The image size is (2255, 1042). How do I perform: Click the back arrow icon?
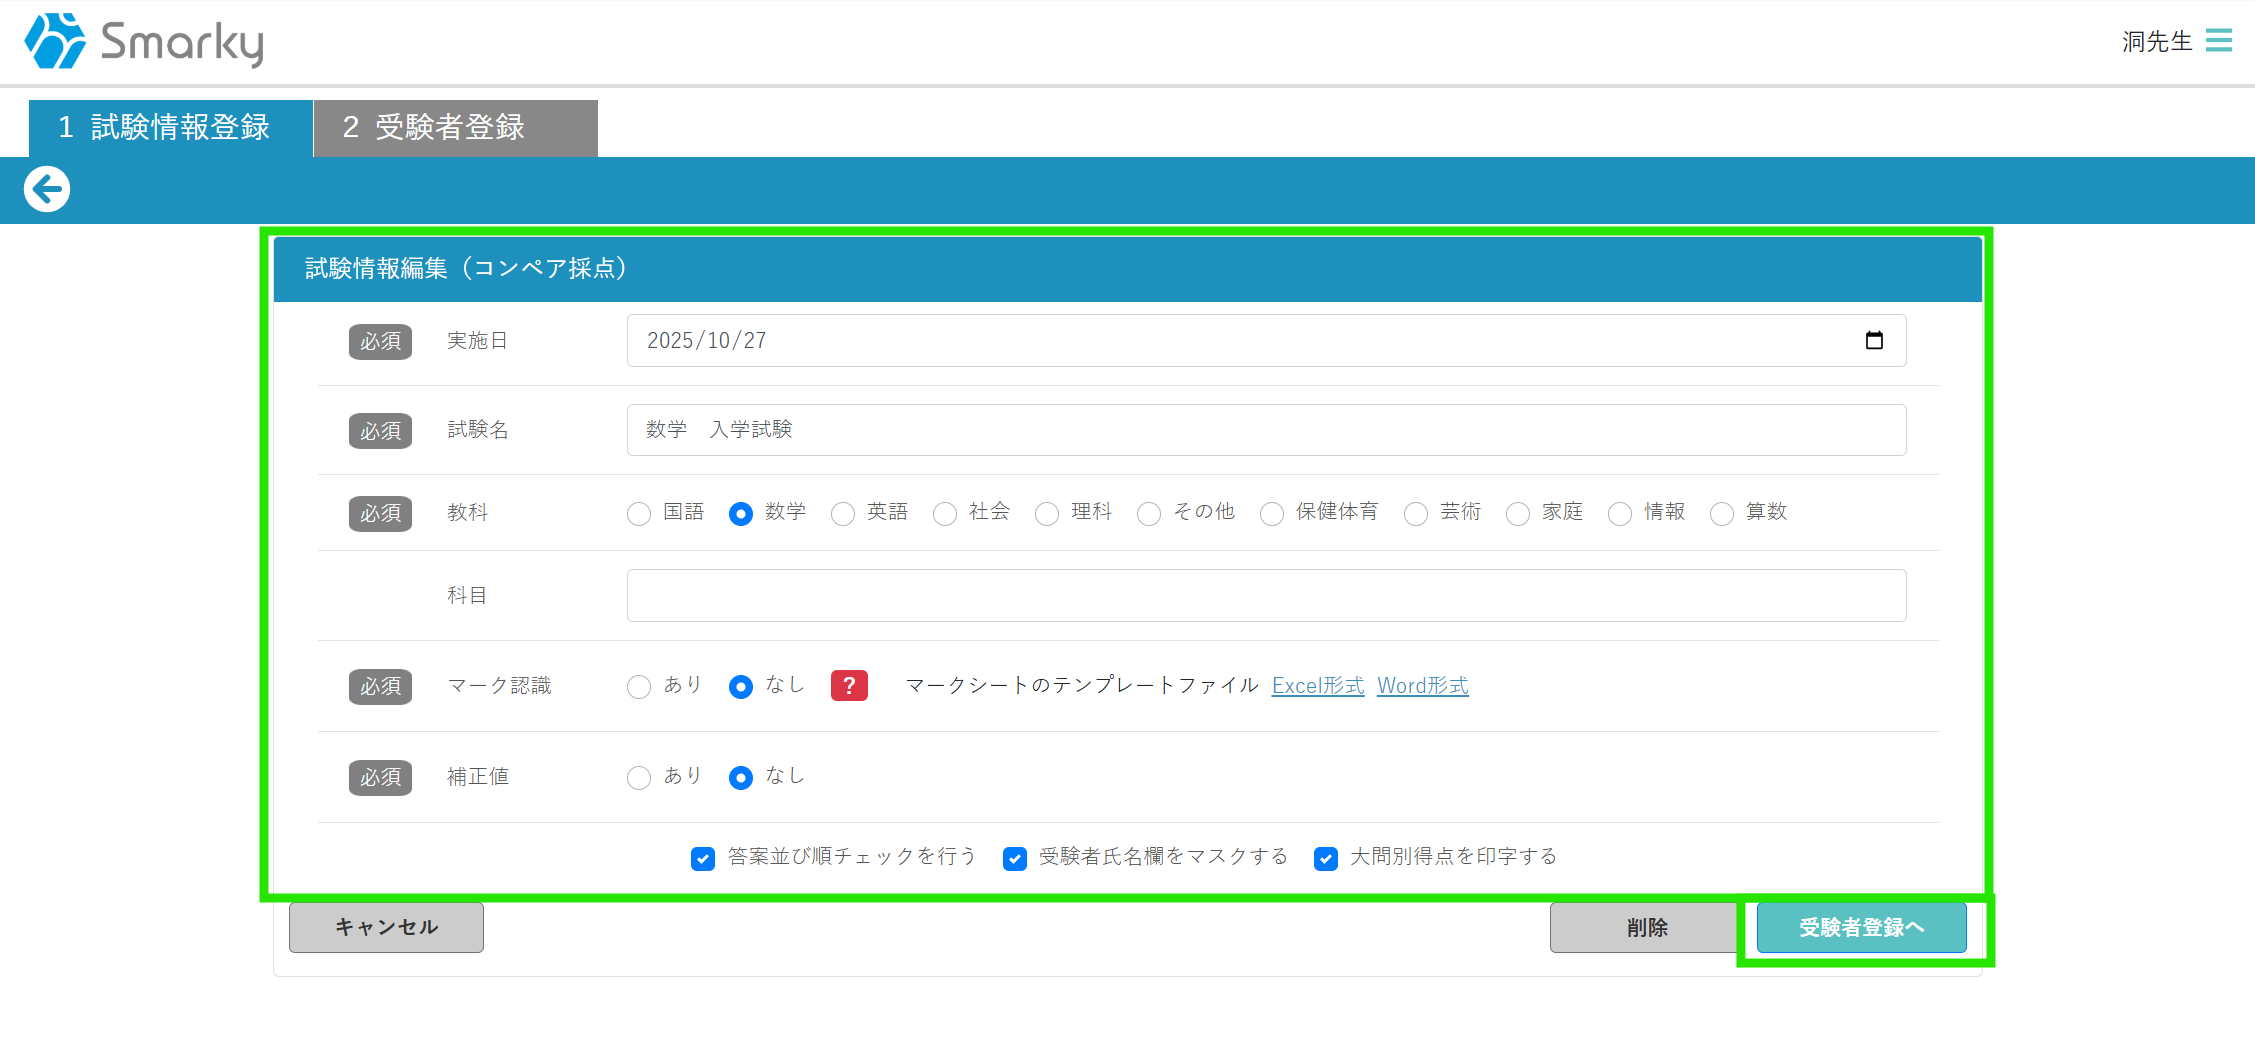point(47,189)
